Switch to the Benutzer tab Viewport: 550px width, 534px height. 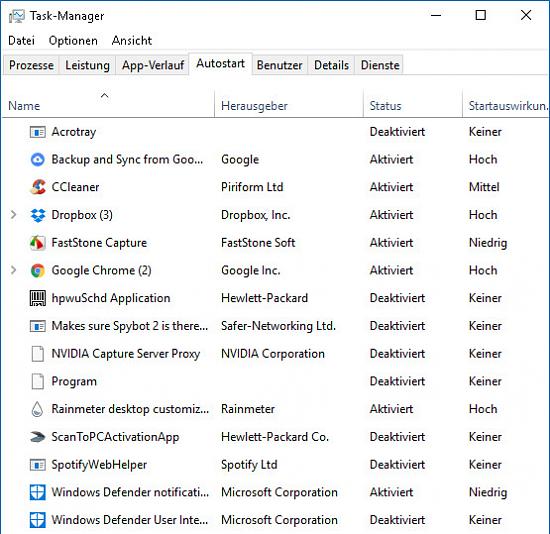click(x=280, y=65)
